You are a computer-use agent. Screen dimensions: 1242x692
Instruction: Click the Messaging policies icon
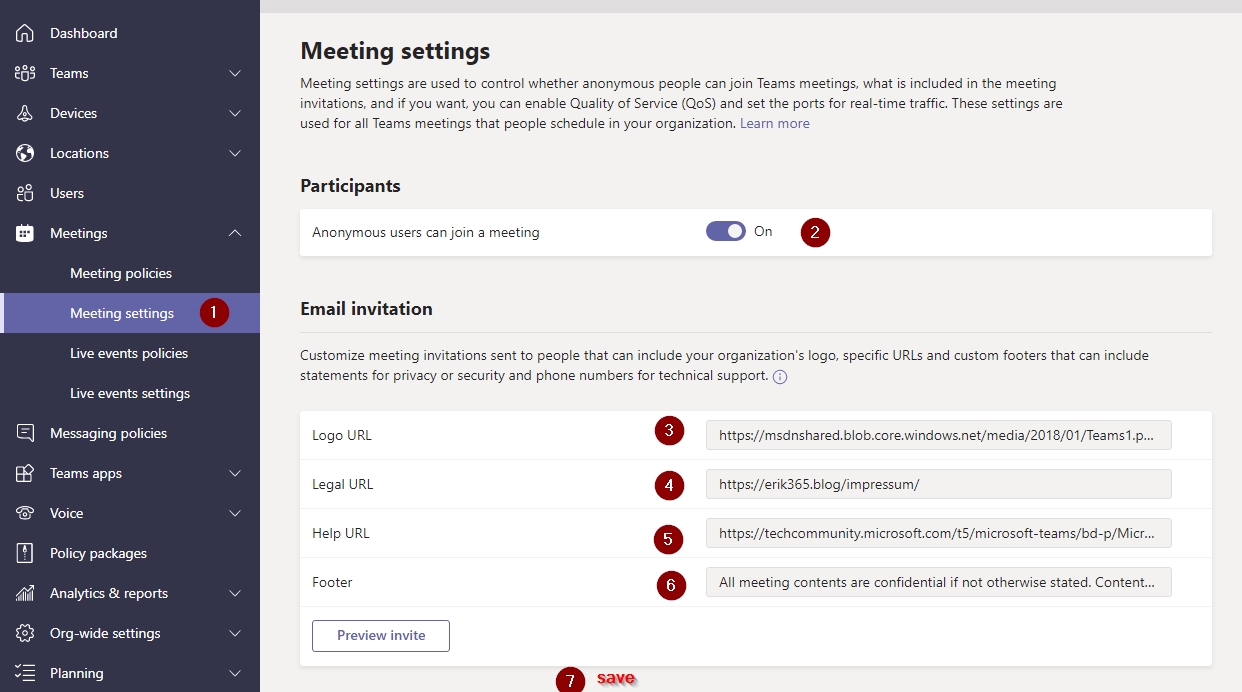click(25, 433)
